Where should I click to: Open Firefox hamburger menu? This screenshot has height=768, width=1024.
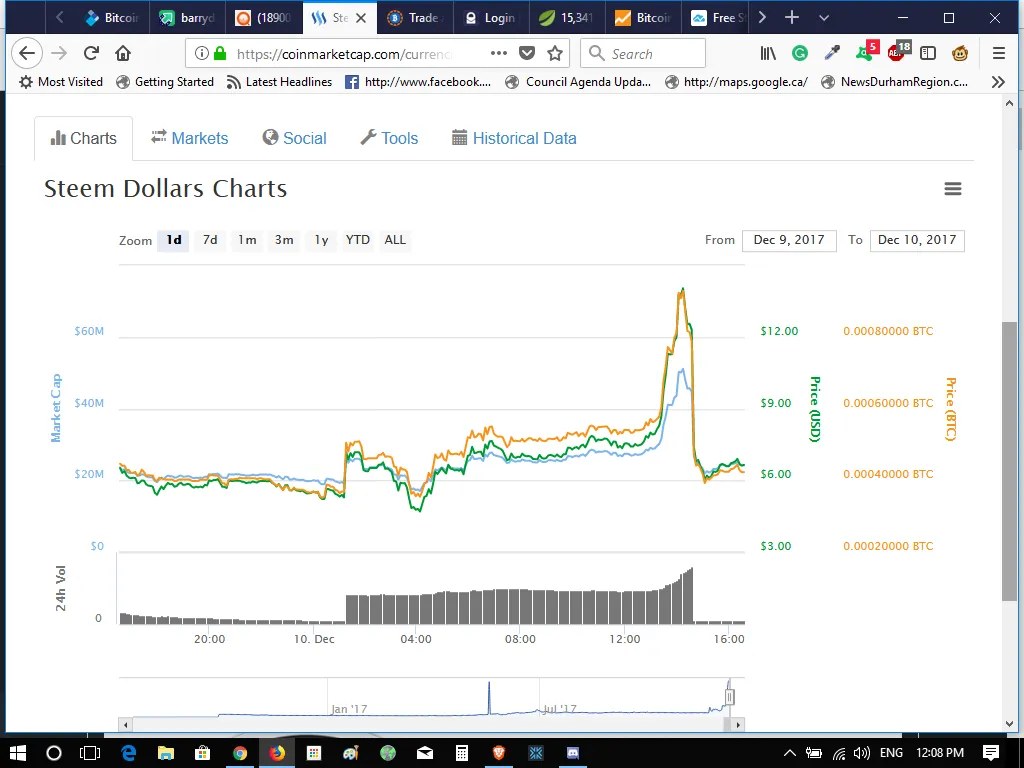pyautogui.click(x=999, y=54)
